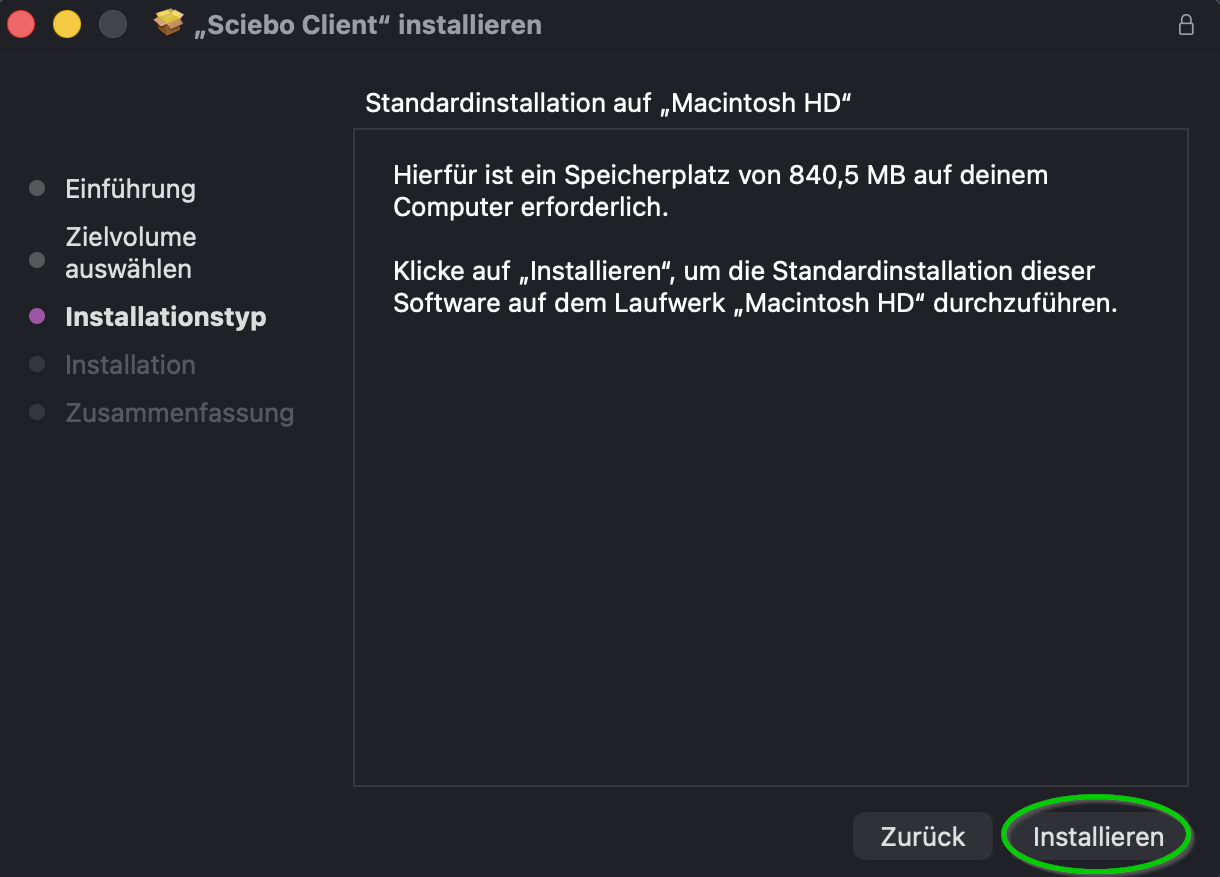Select the Installation step
1220x877 pixels.
point(130,365)
